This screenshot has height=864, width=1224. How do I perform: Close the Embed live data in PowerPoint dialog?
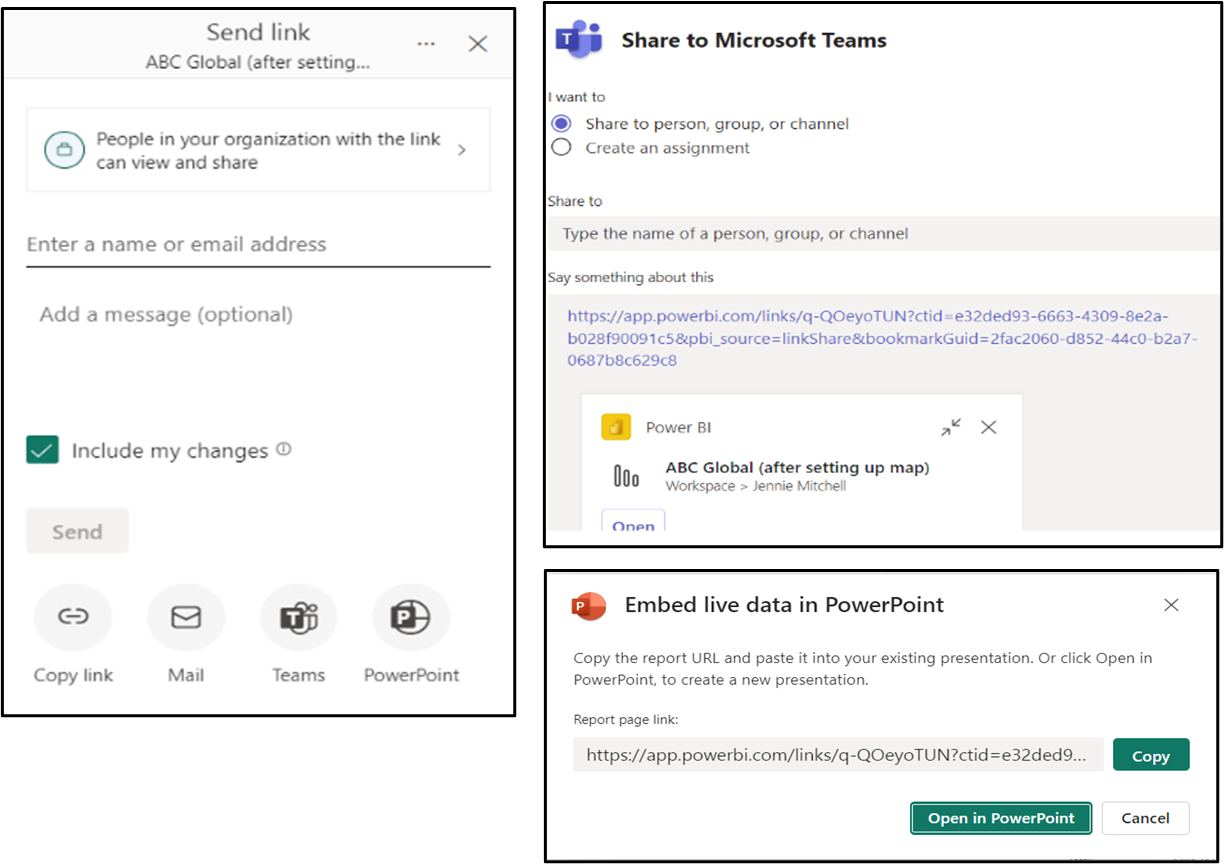click(x=1171, y=605)
